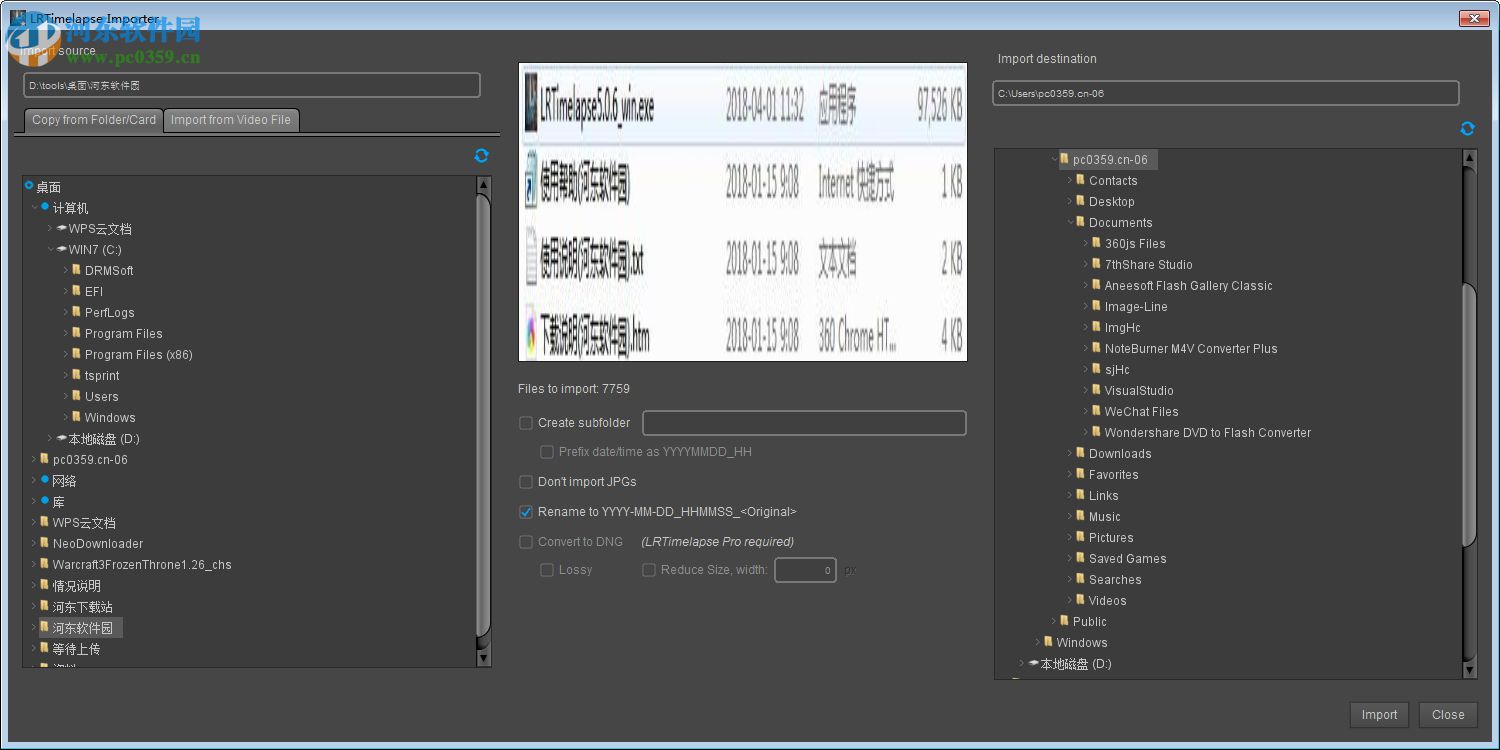Click the destination tree scrollbar up arrow
Screen dimensions: 1500x750
click(1469, 157)
